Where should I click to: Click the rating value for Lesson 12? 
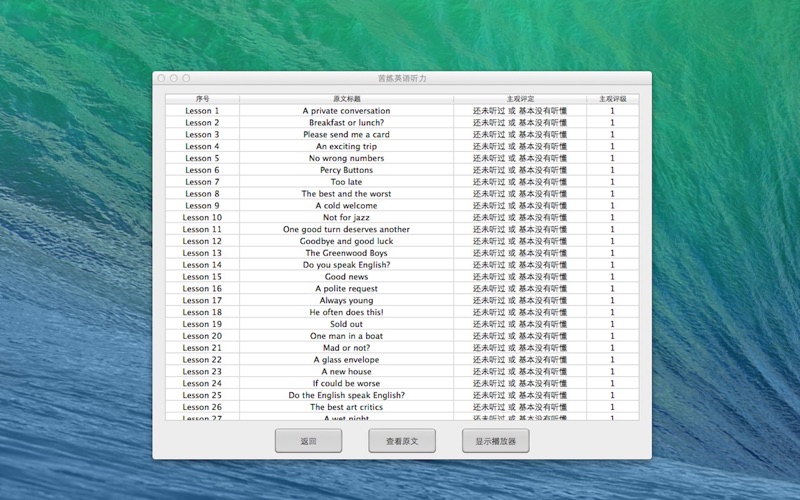tap(612, 241)
